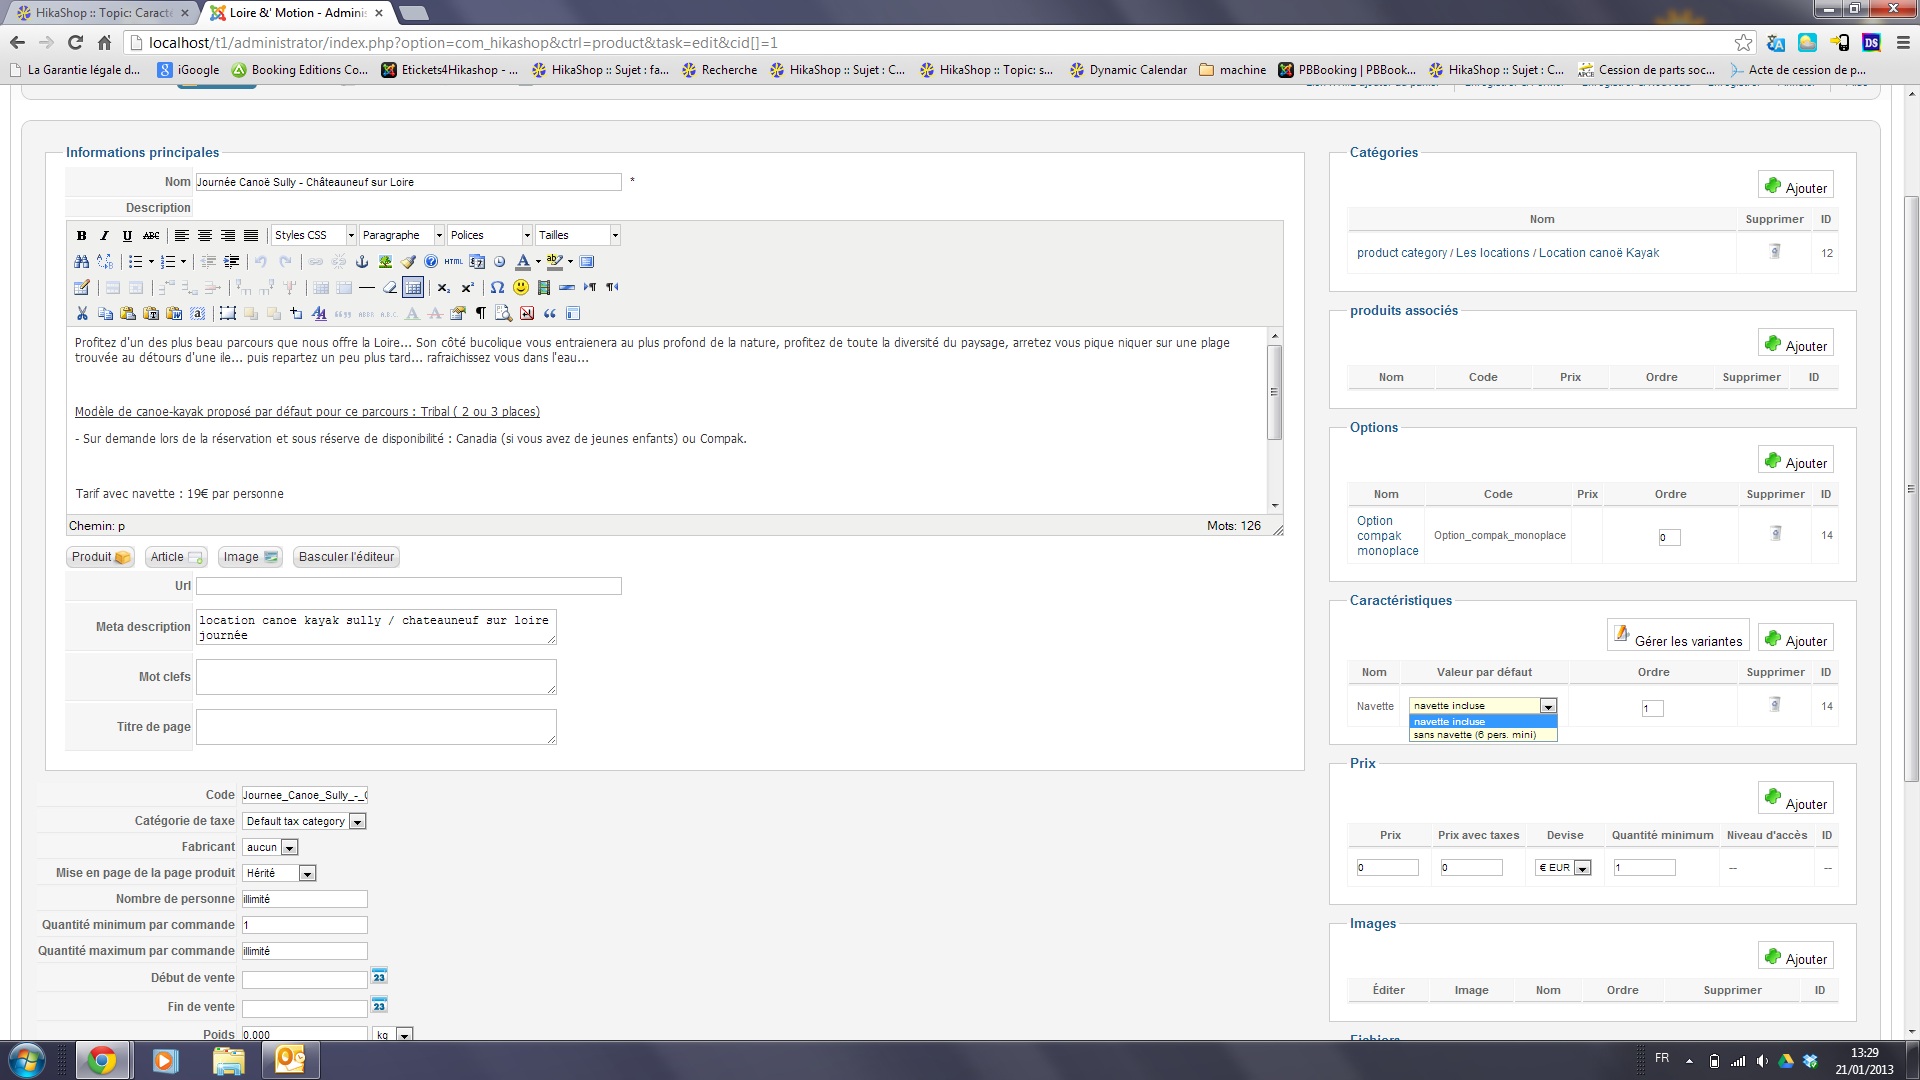Click Basculer l'éditeur button
This screenshot has width=1920, height=1080.
(x=346, y=557)
